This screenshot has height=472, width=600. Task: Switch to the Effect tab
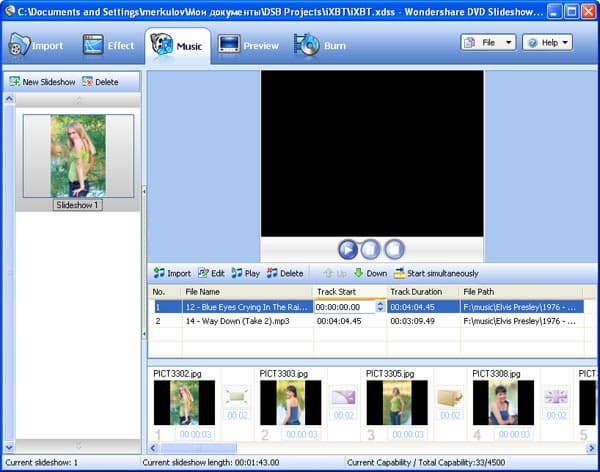click(109, 46)
